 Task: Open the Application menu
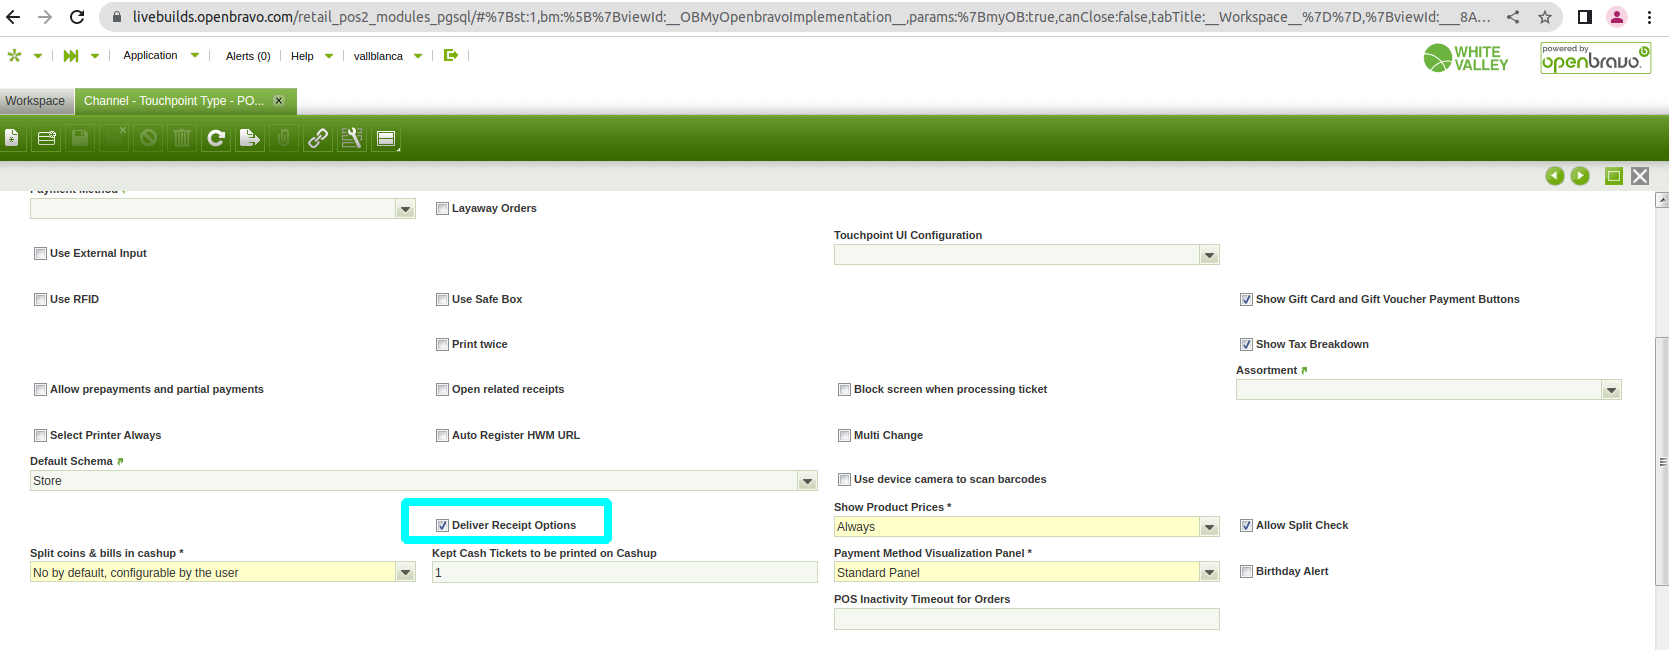click(151, 56)
